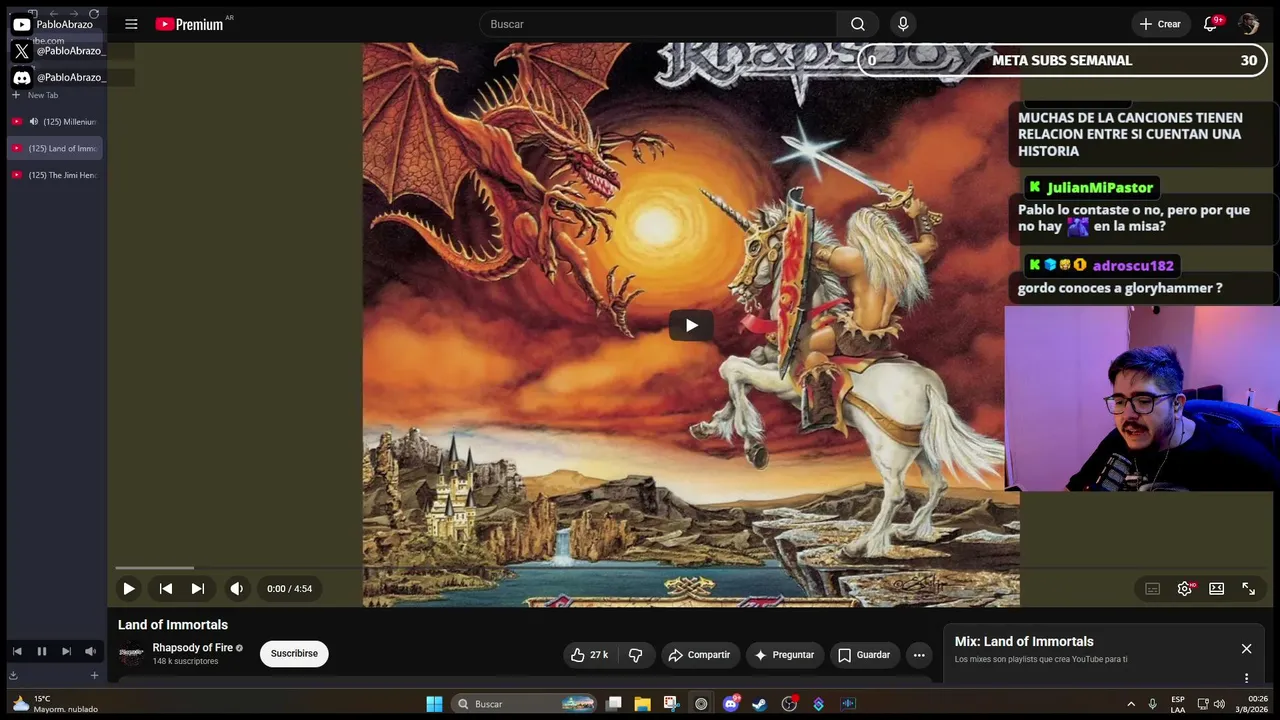Open the YouTube guide hamburger menu
Viewport: 1280px width, 720px height.
tap(131, 24)
